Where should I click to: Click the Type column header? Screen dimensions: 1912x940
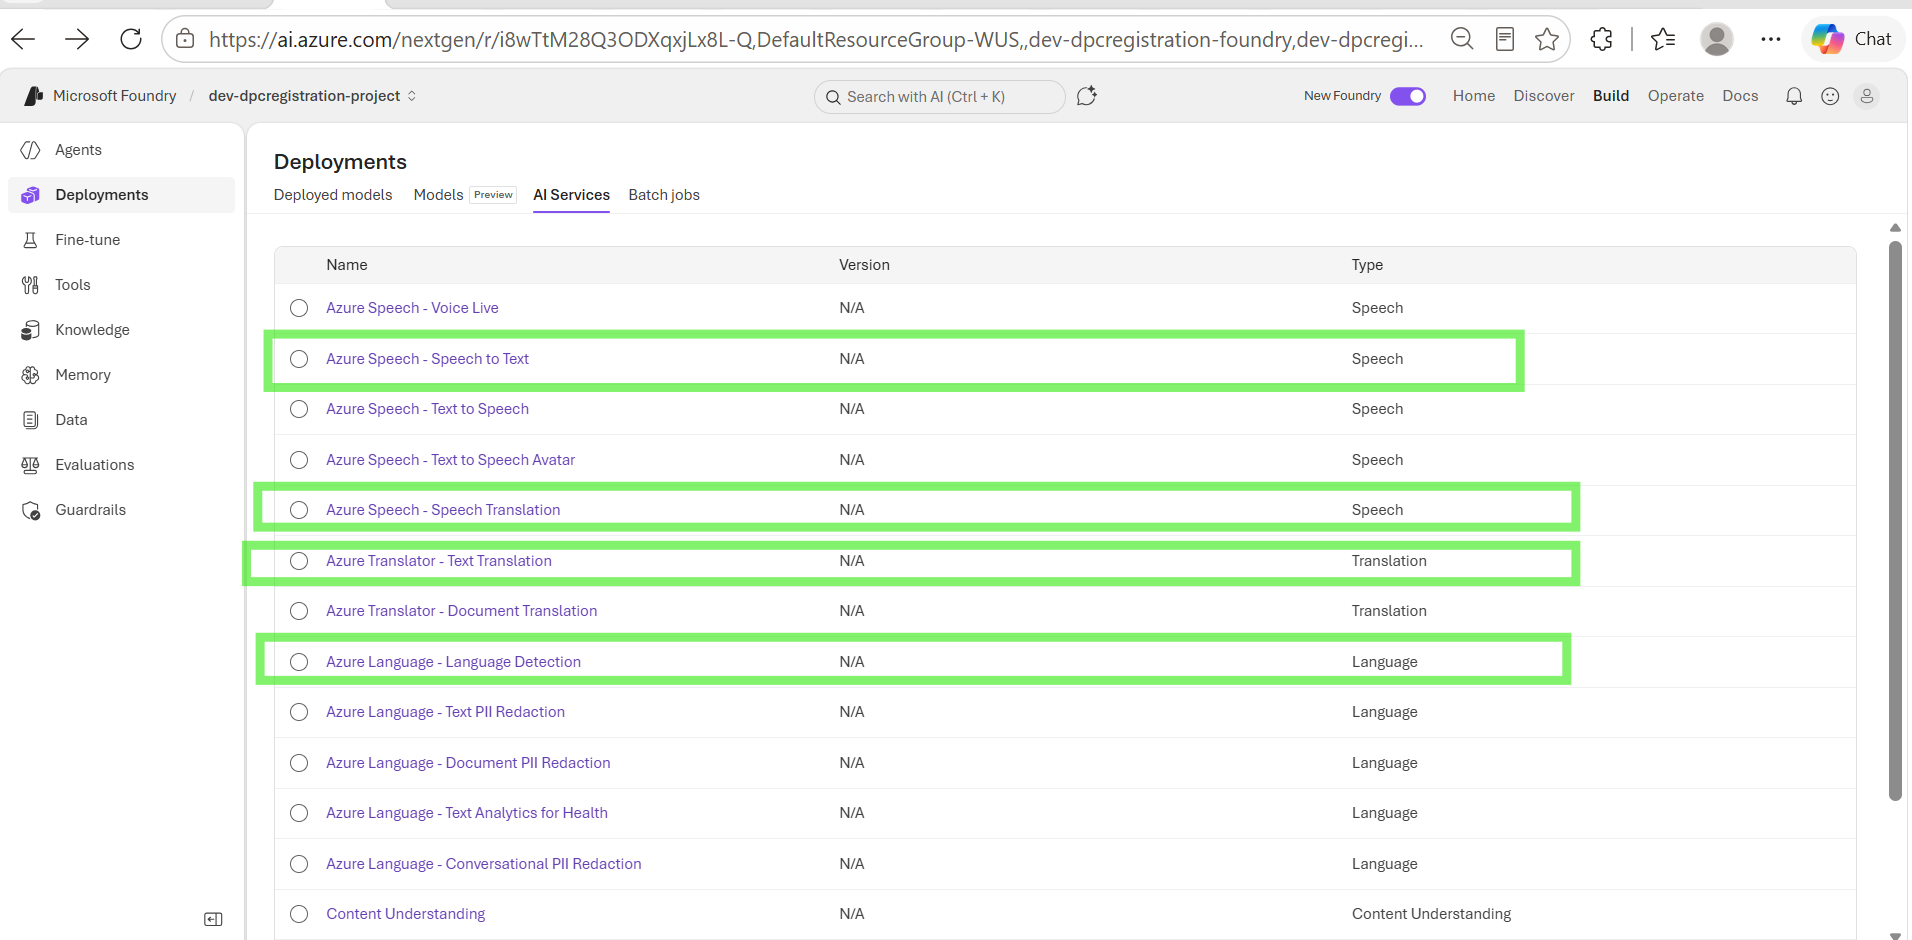1367,265
